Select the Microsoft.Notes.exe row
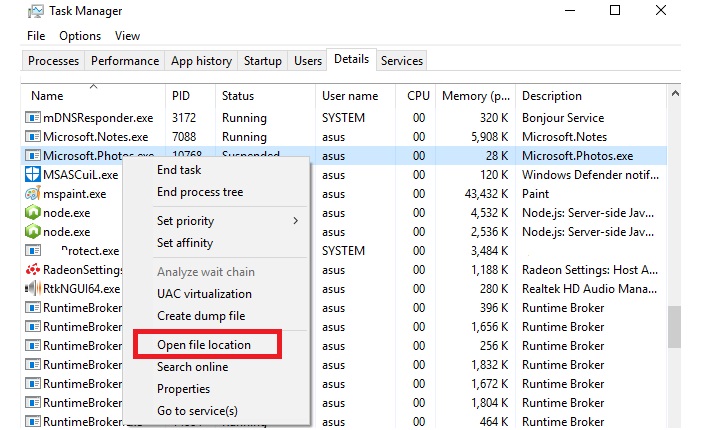 (344, 136)
